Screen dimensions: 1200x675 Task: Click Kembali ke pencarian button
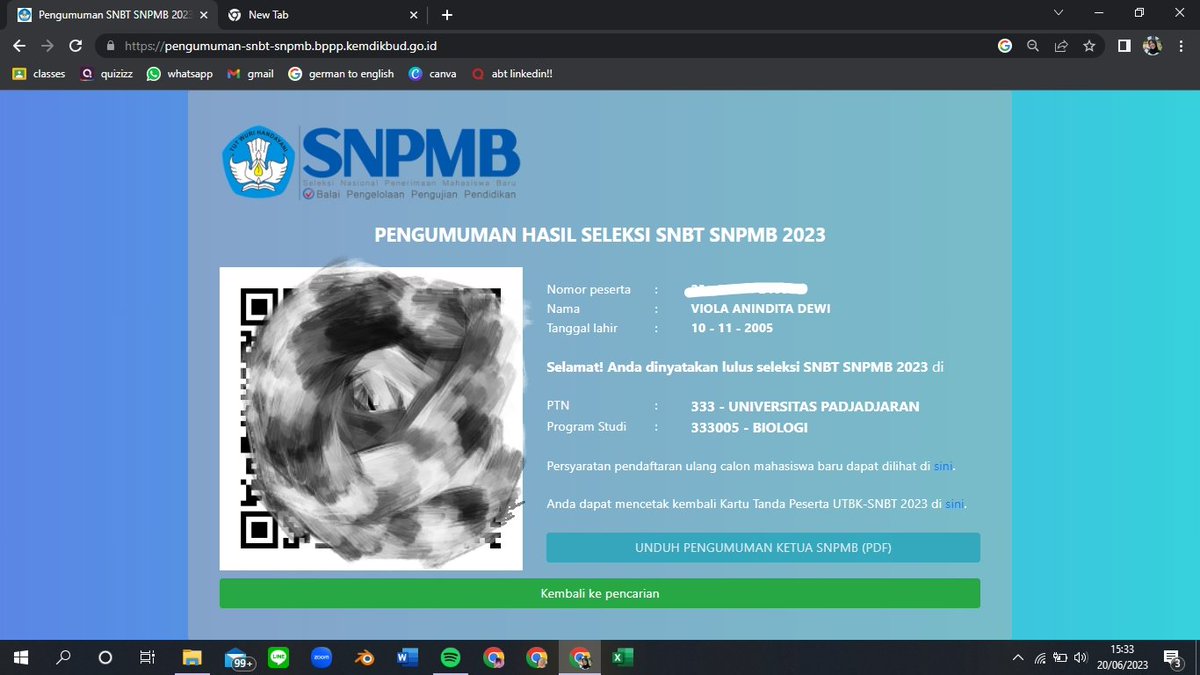tap(600, 593)
